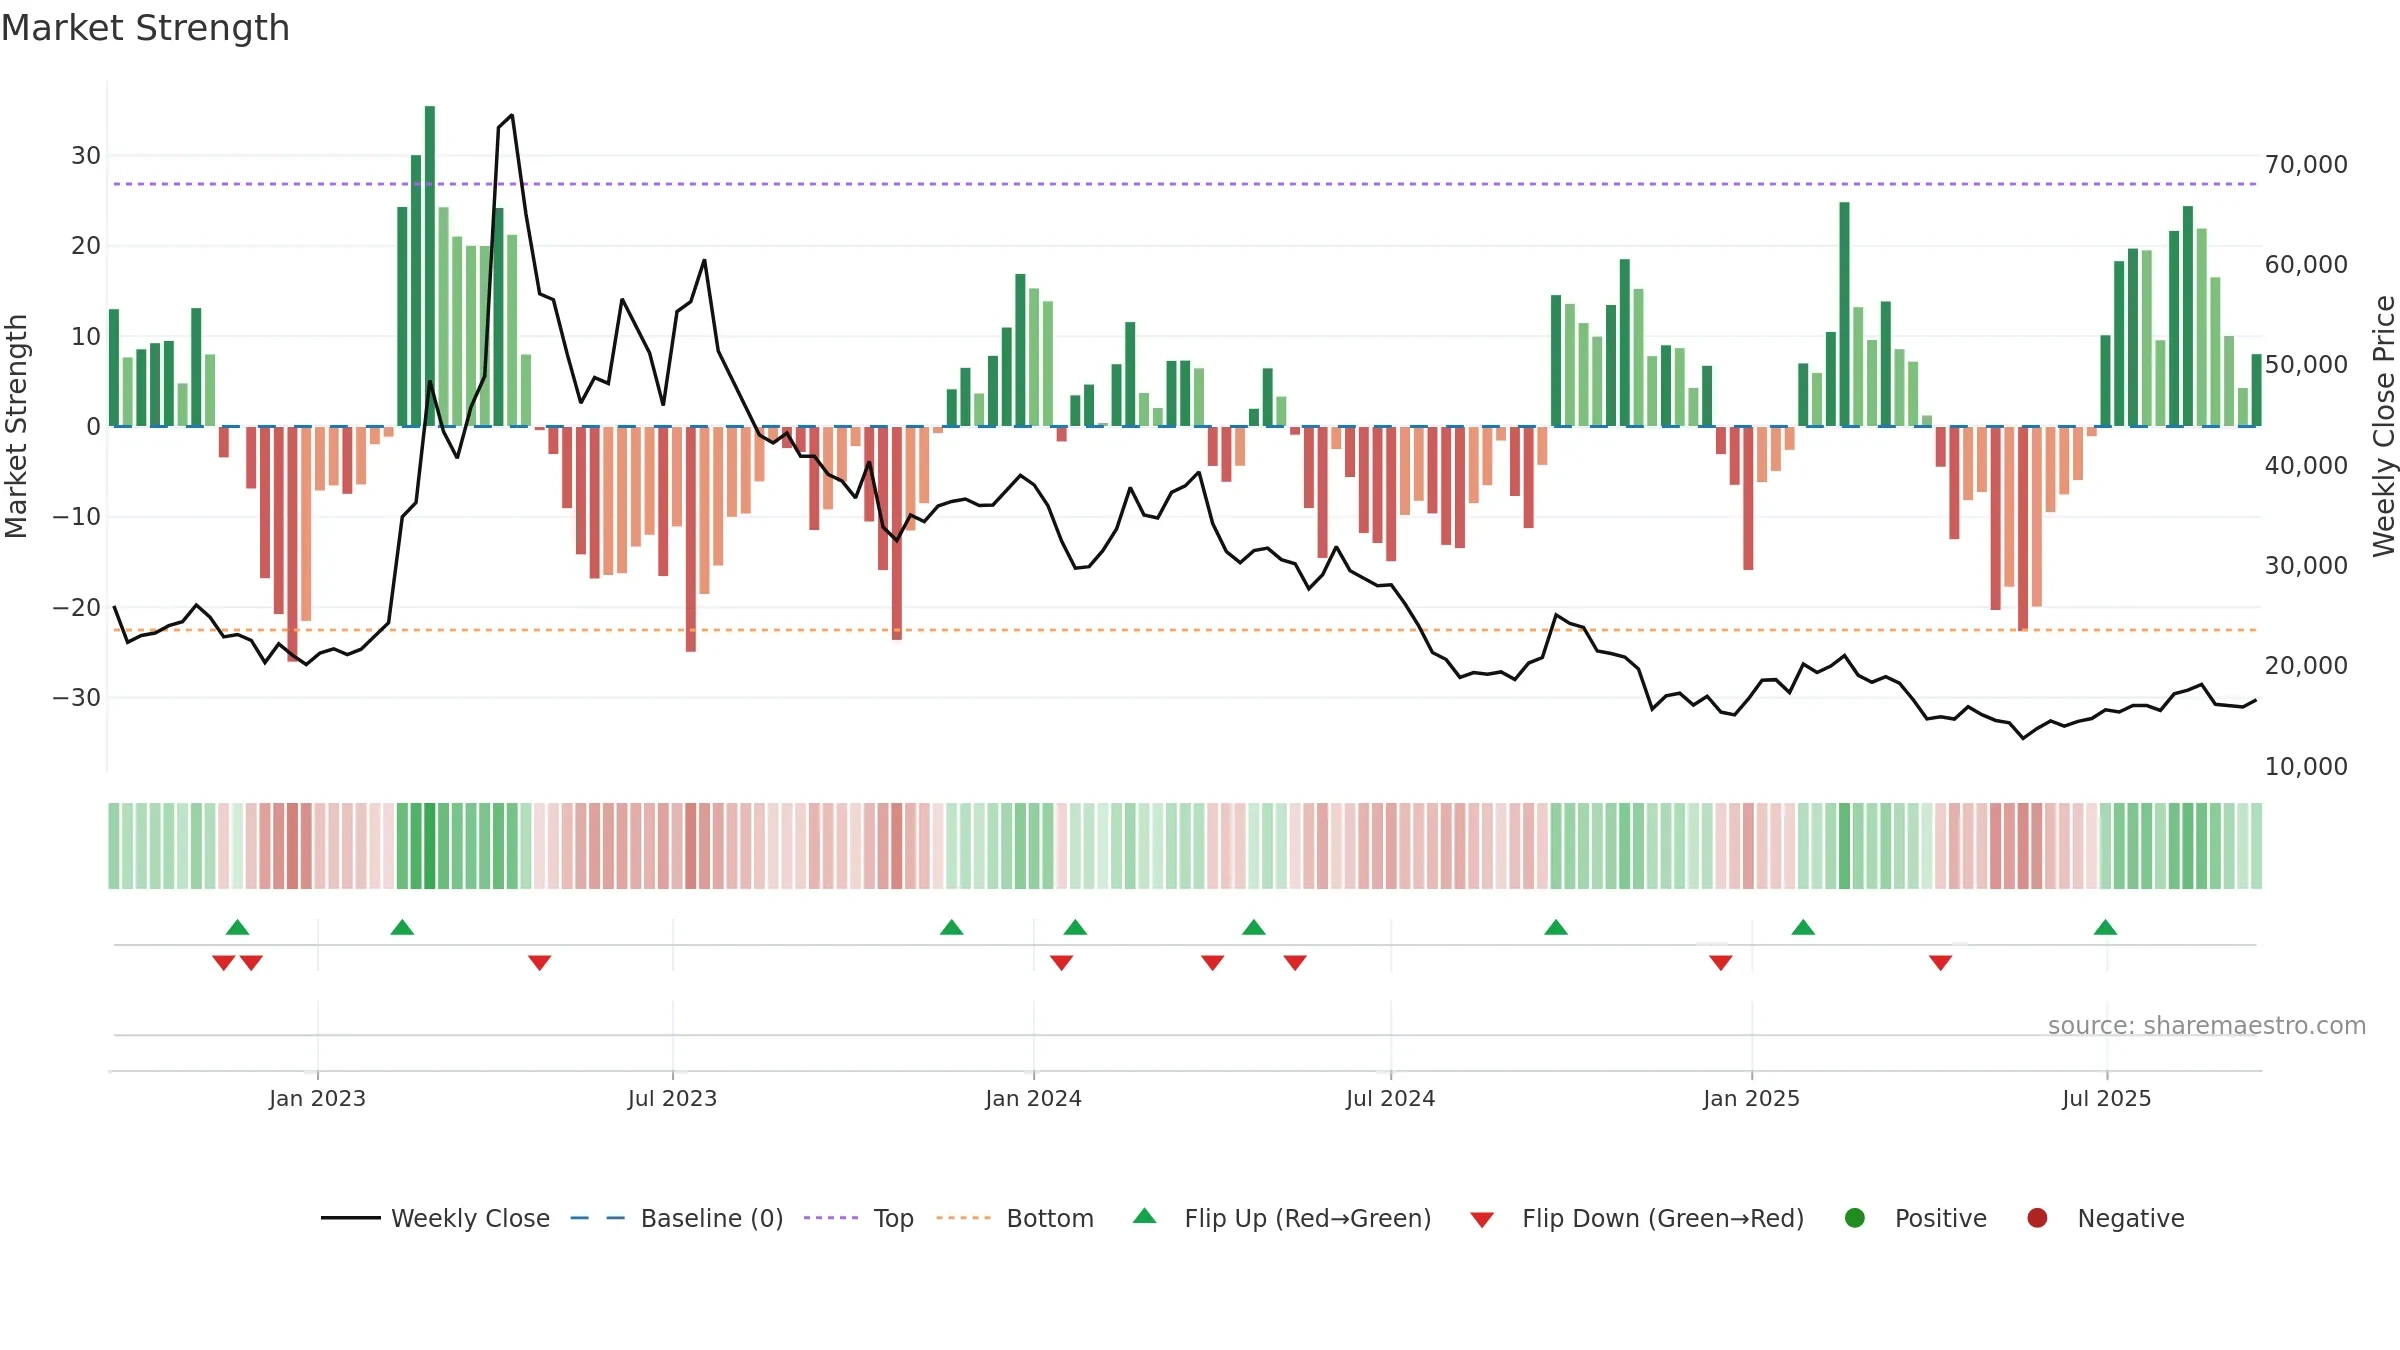
Task: Toggle the Top legend entry
Action: [x=858, y=1218]
